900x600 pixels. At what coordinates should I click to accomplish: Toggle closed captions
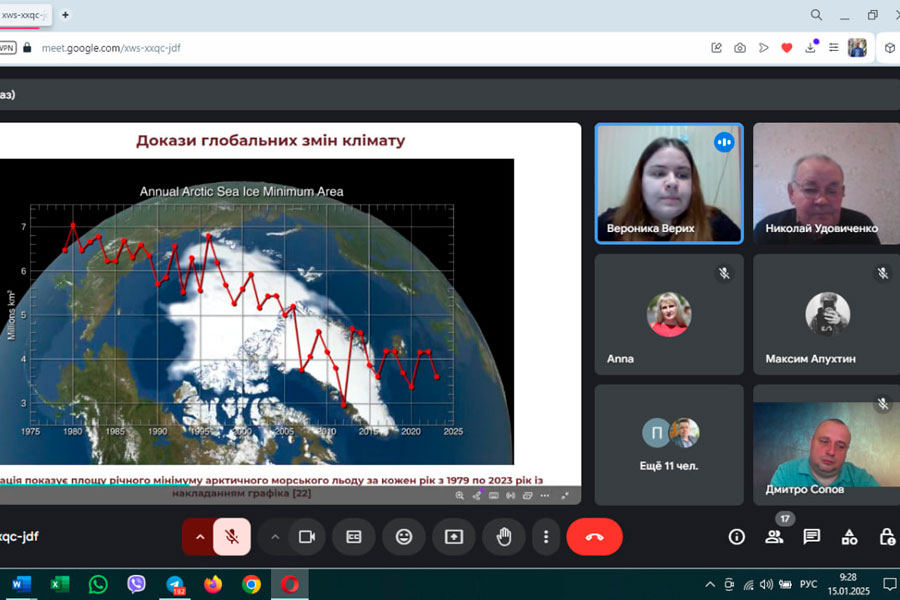pos(354,537)
